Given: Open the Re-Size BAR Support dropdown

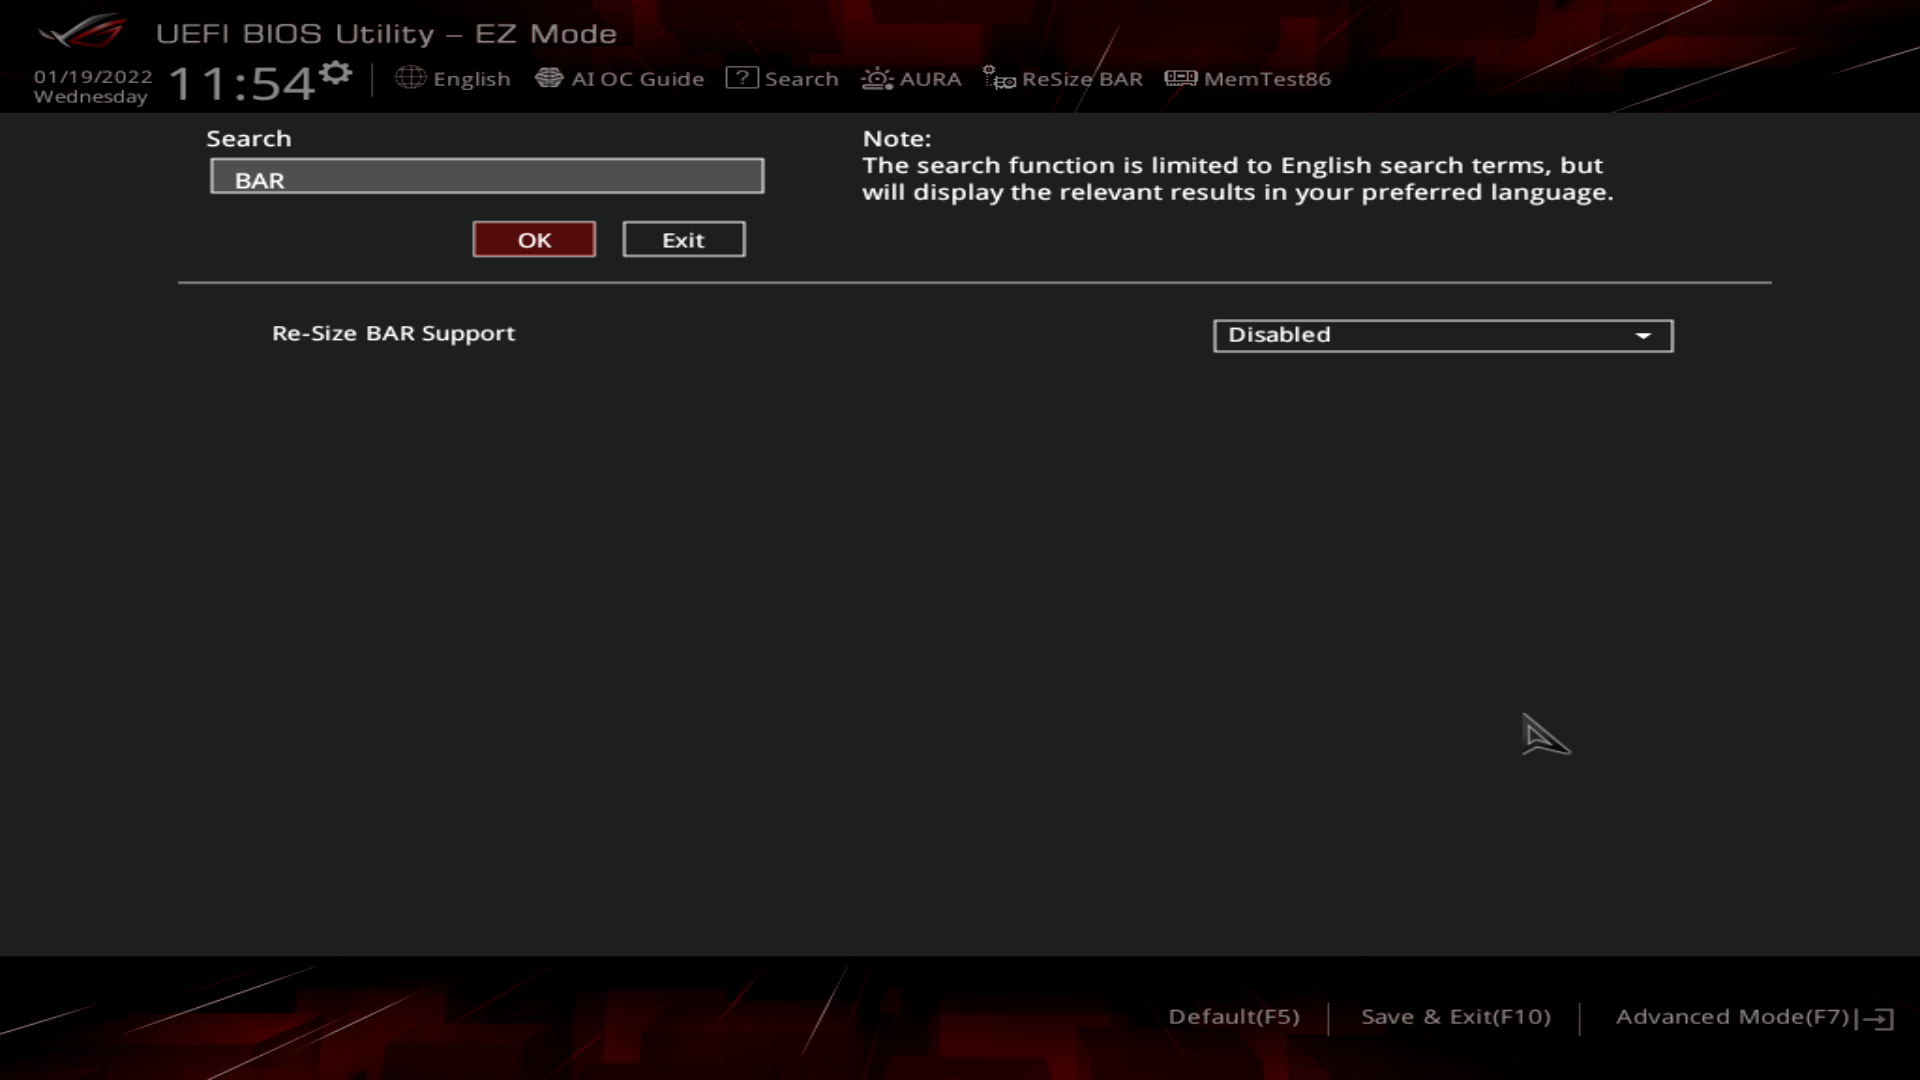Looking at the screenshot, I should pos(1442,336).
